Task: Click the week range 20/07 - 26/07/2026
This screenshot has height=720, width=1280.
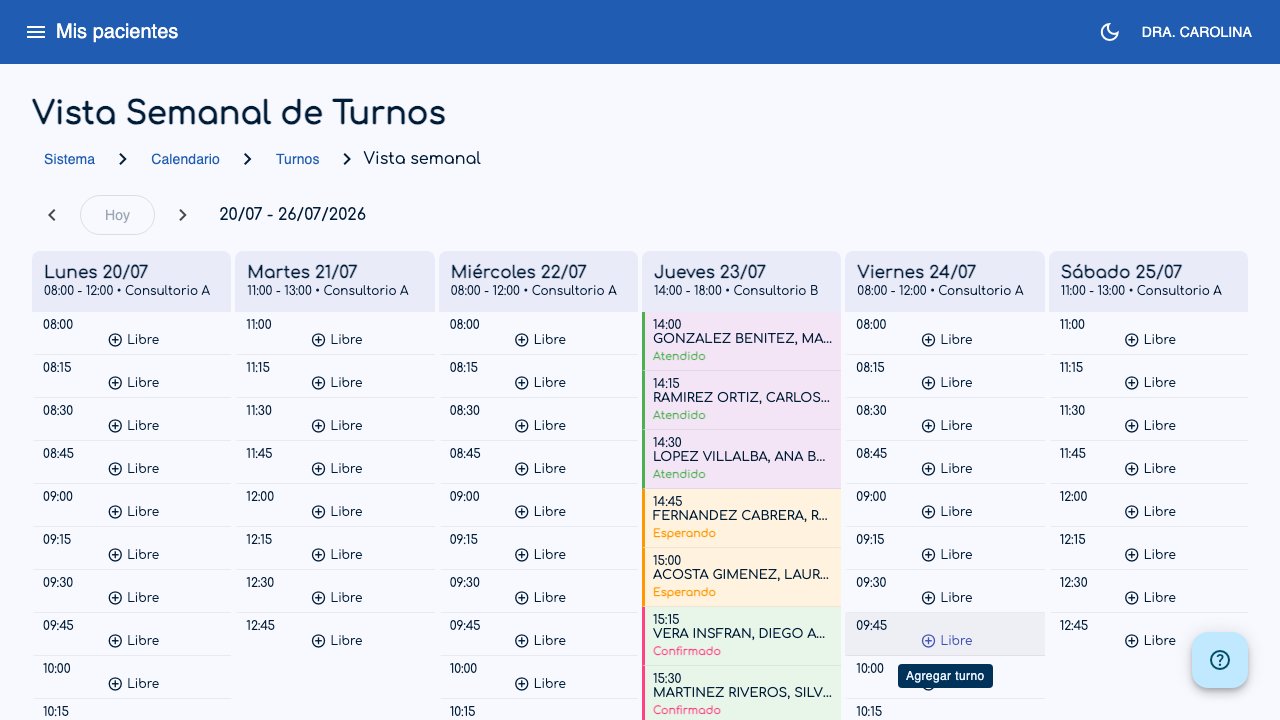Action: 293,214
